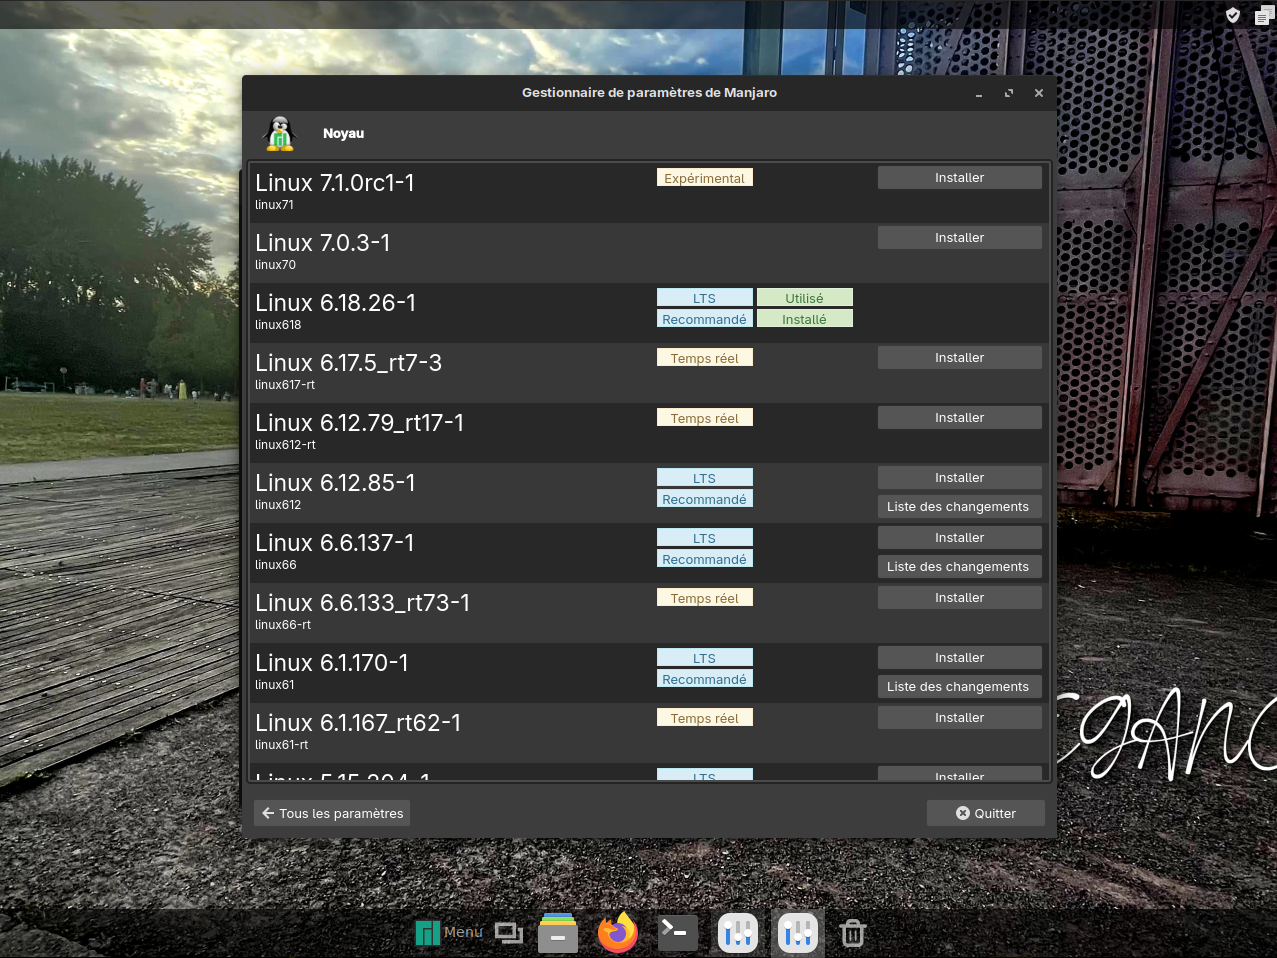The width and height of the screenshot is (1277, 958).
Task: Install LTS kernel Linux 6.6.137-1
Action: [960, 538]
